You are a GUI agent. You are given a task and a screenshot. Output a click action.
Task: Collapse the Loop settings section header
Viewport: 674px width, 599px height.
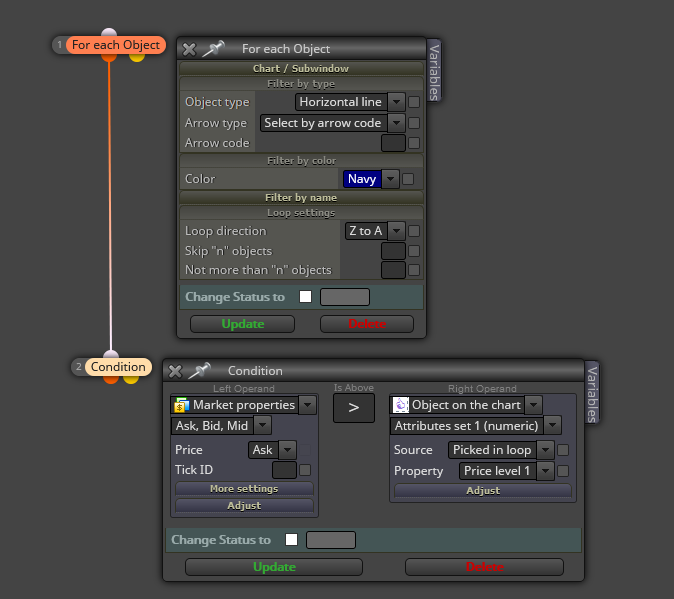tap(301, 213)
